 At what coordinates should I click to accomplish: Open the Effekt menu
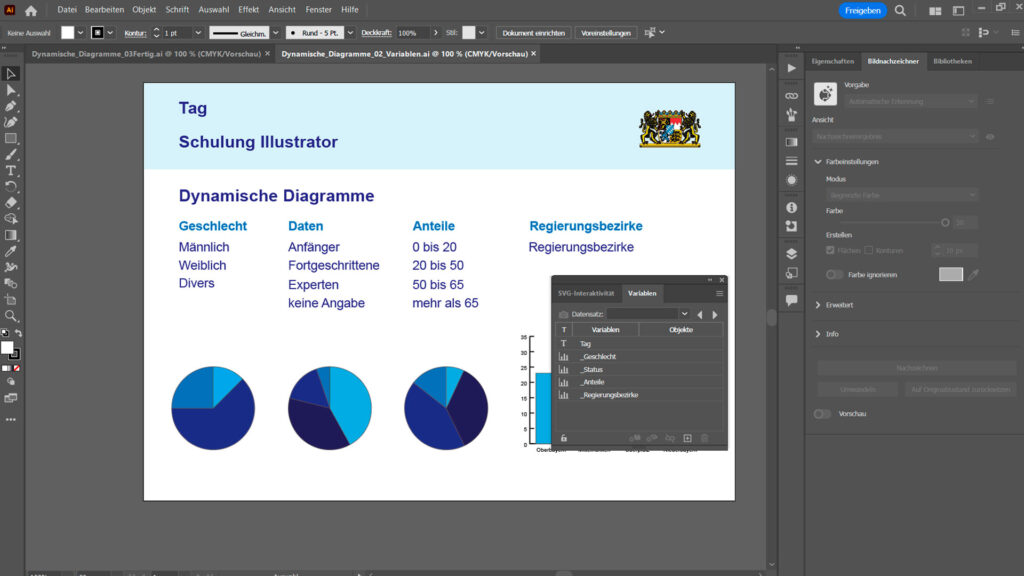click(x=248, y=10)
